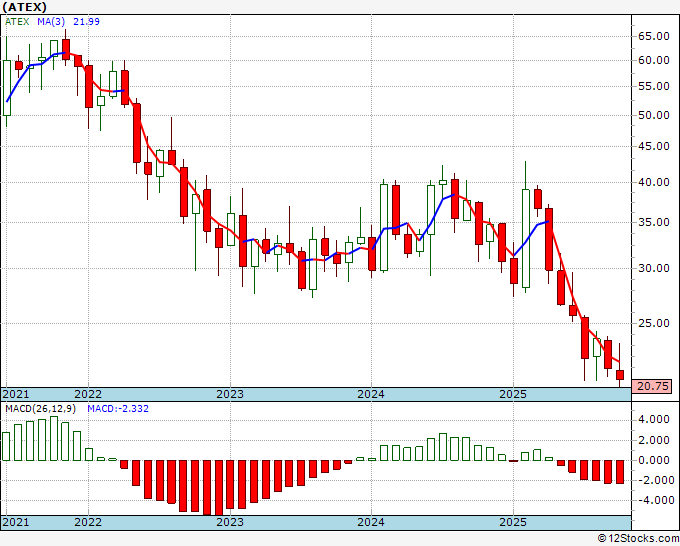This screenshot has width=680, height=546.
Task: Click the 40.00 price axis label
Action: (x=654, y=183)
